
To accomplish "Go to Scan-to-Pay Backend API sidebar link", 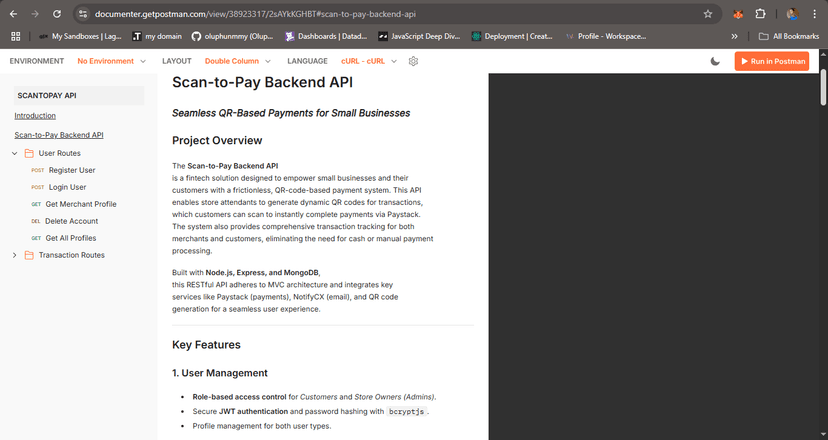I will click(59, 134).
